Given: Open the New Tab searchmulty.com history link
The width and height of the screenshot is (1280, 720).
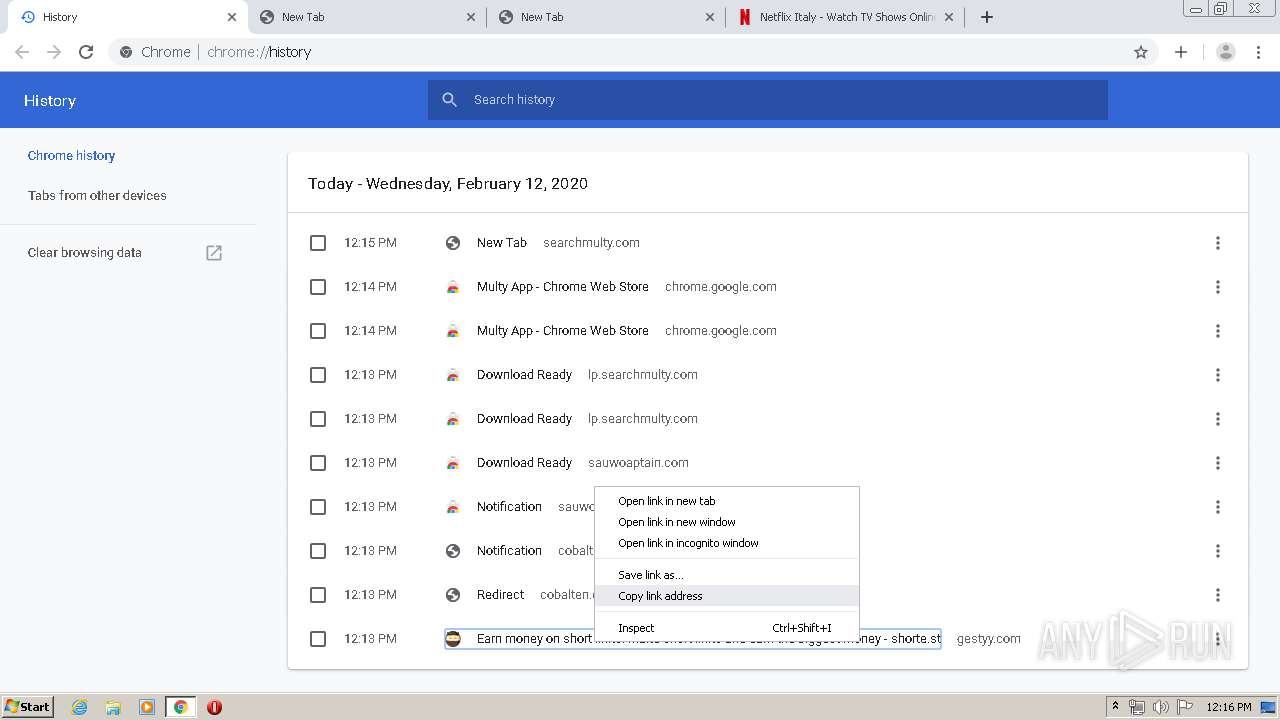Looking at the screenshot, I should pos(502,243).
